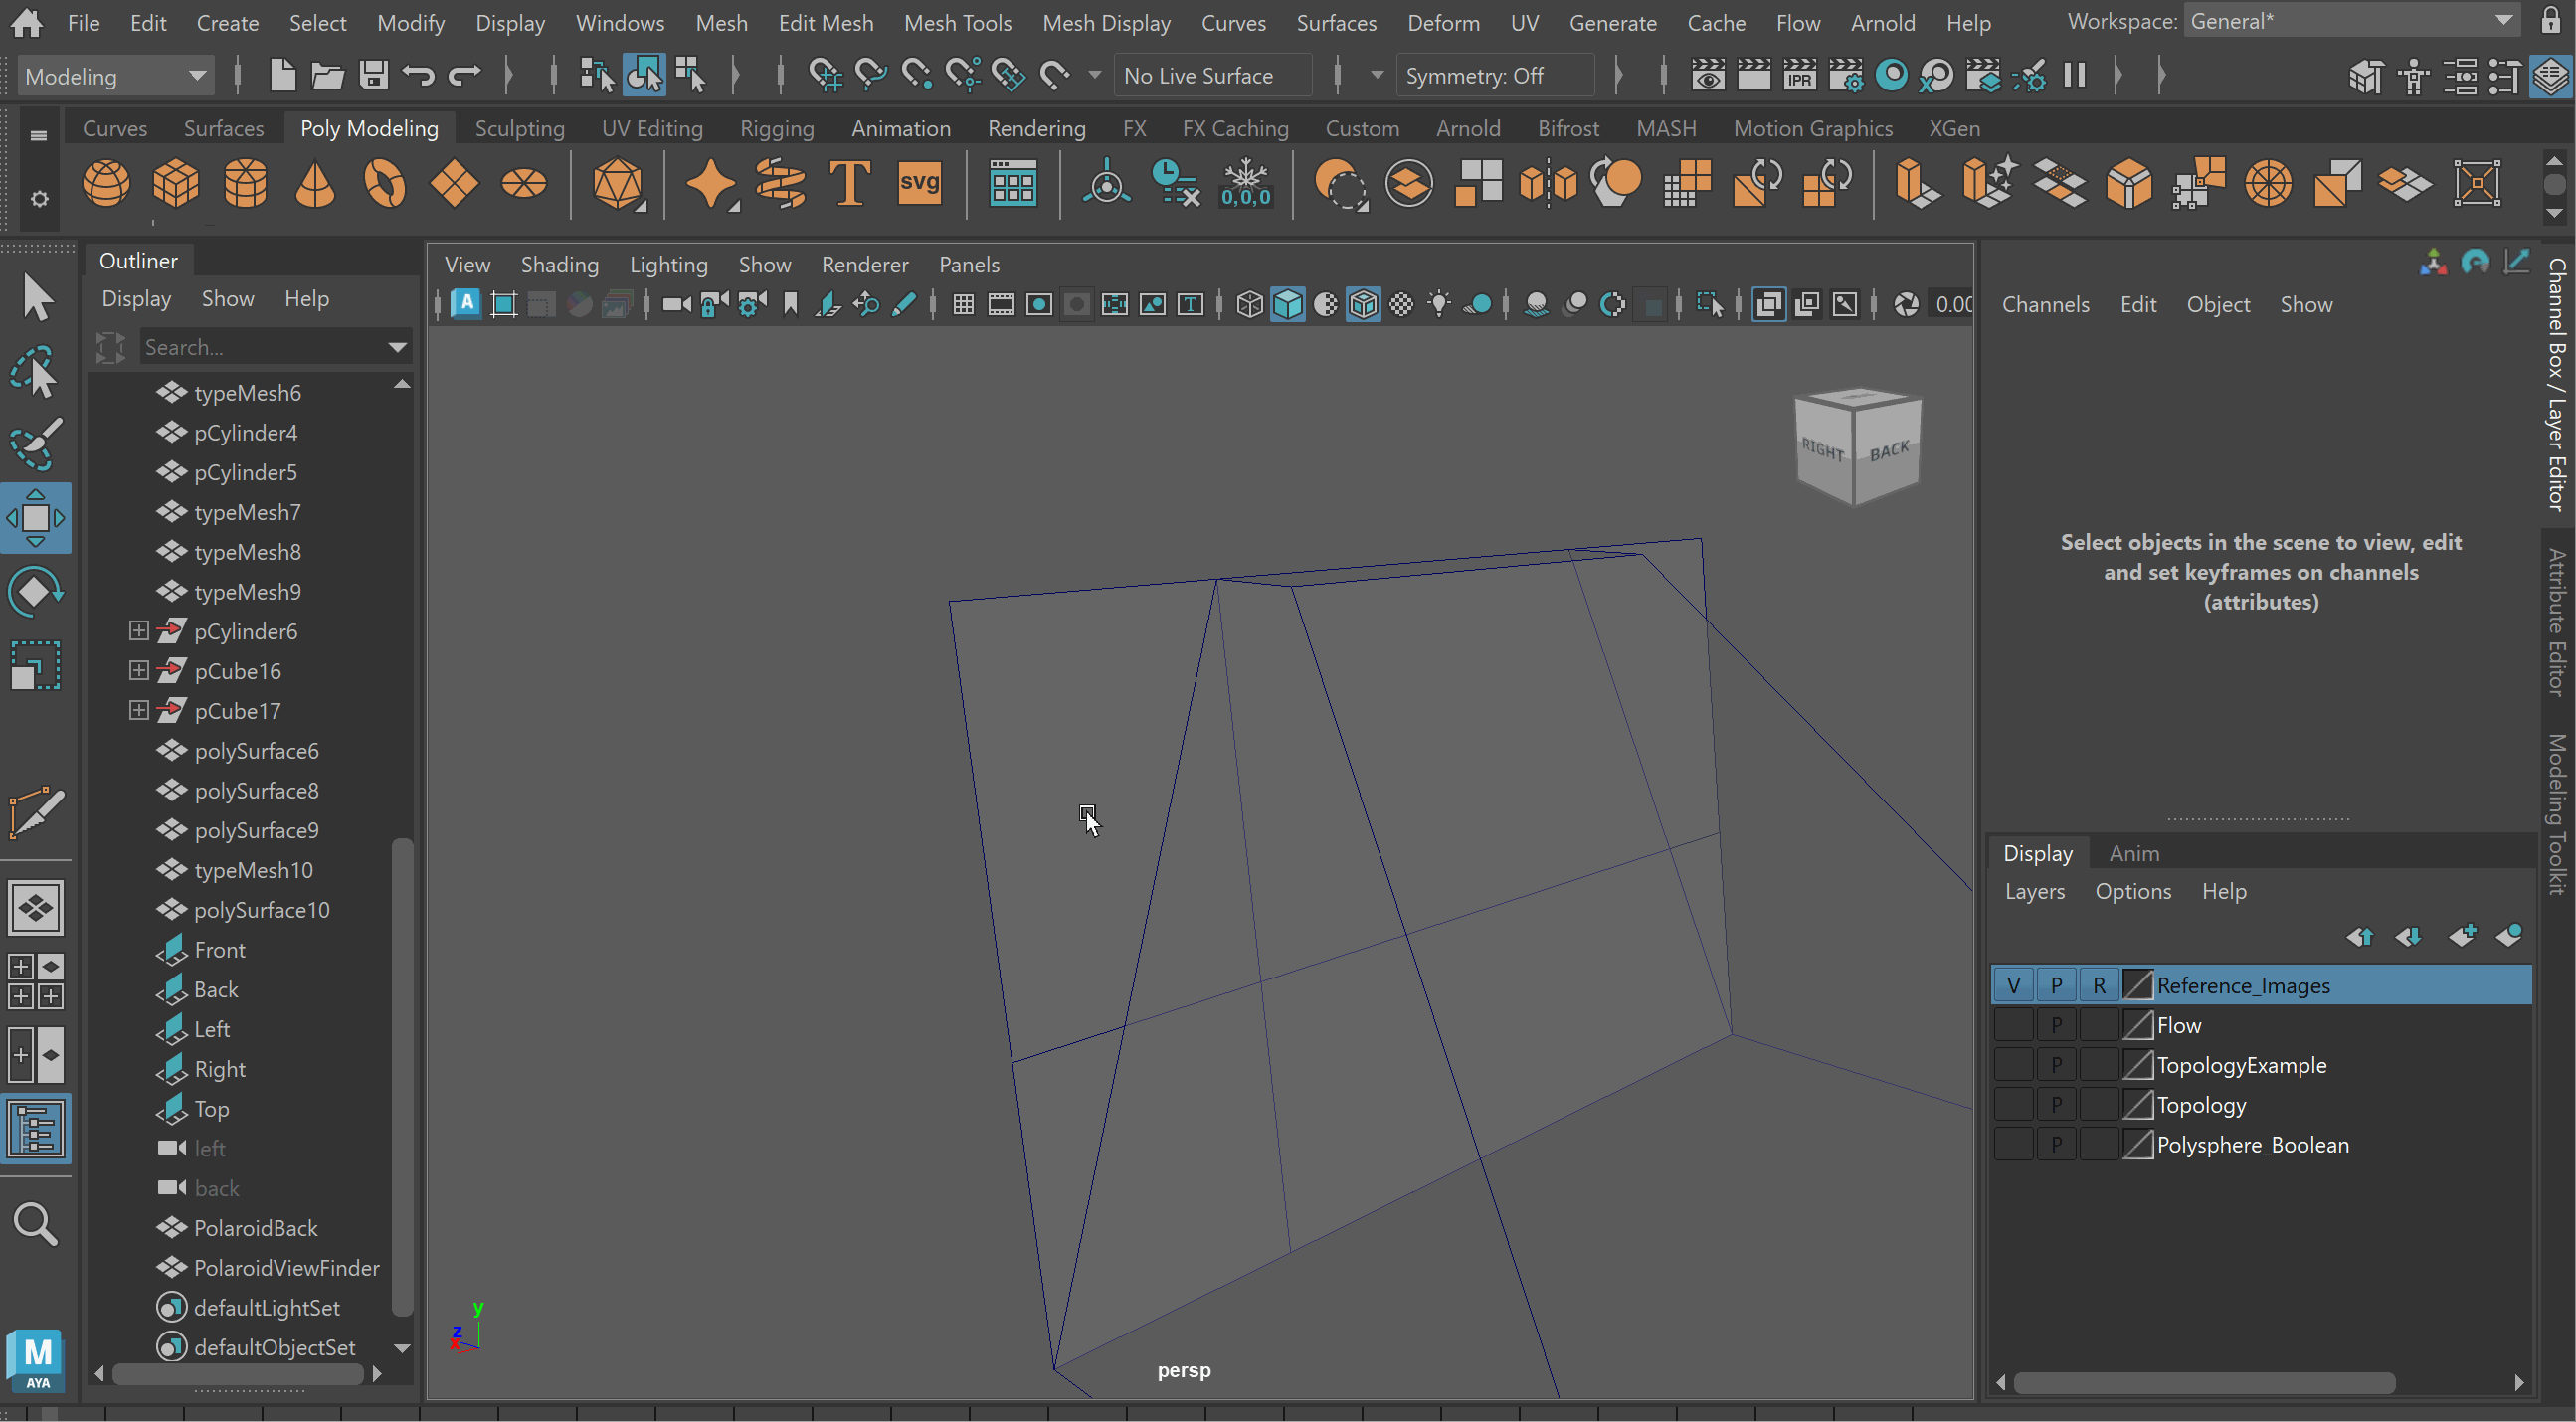This screenshot has width=2576, height=1422.
Task: Switch to the Sculpting shelf tab
Action: [x=519, y=128]
